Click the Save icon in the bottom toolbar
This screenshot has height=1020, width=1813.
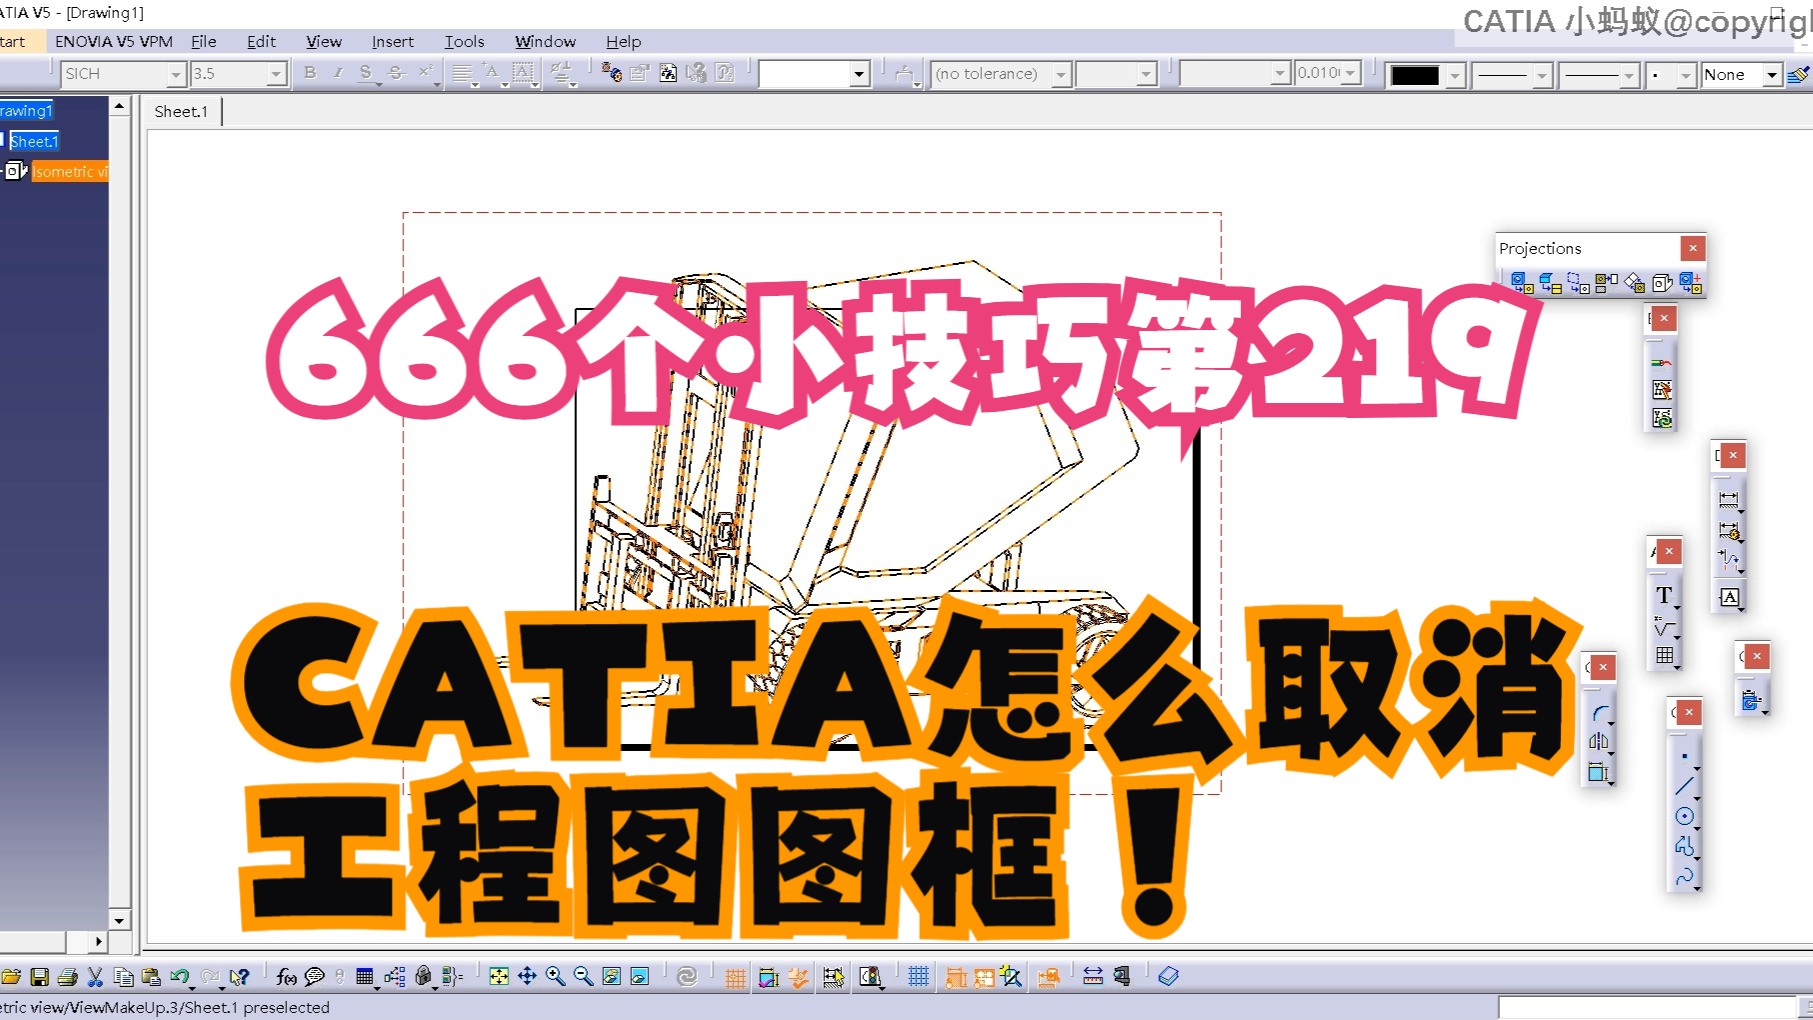point(38,975)
